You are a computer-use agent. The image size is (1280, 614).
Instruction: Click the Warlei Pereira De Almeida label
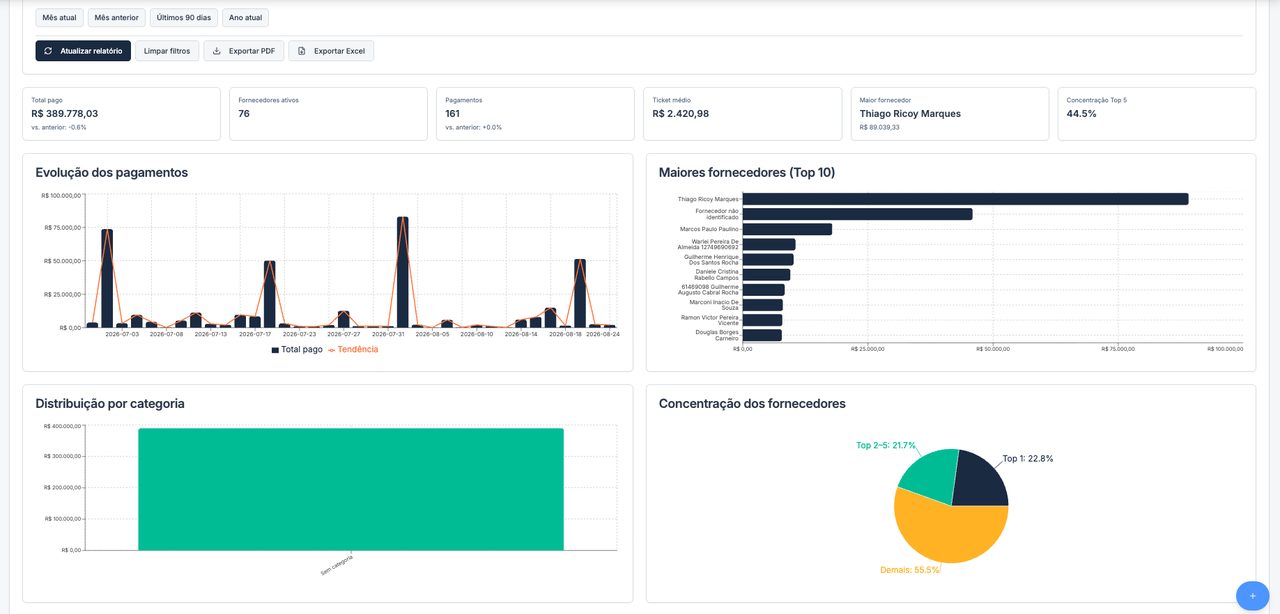click(x=708, y=244)
